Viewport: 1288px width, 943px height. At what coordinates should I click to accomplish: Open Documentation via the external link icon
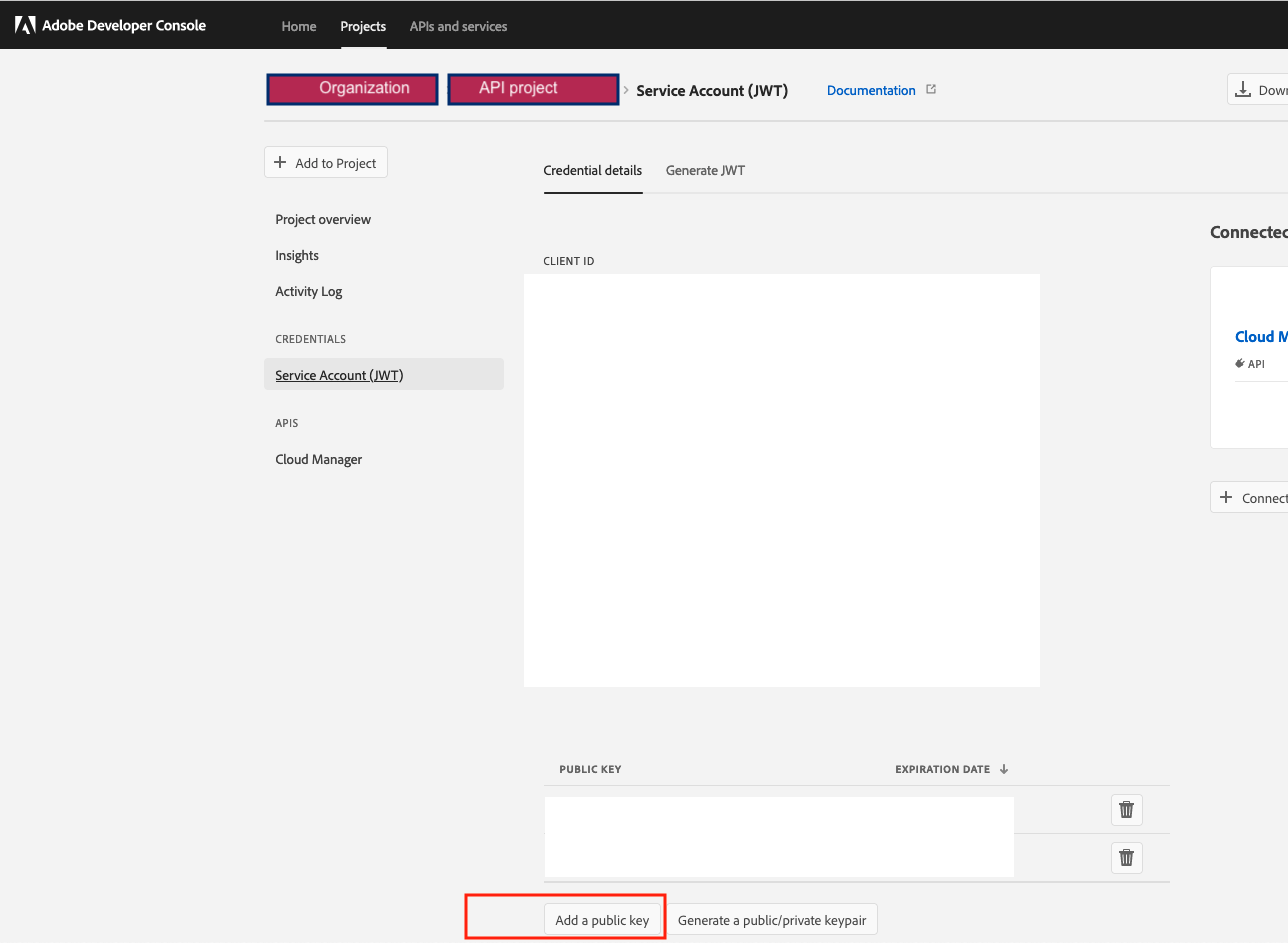(x=930, y=89)
